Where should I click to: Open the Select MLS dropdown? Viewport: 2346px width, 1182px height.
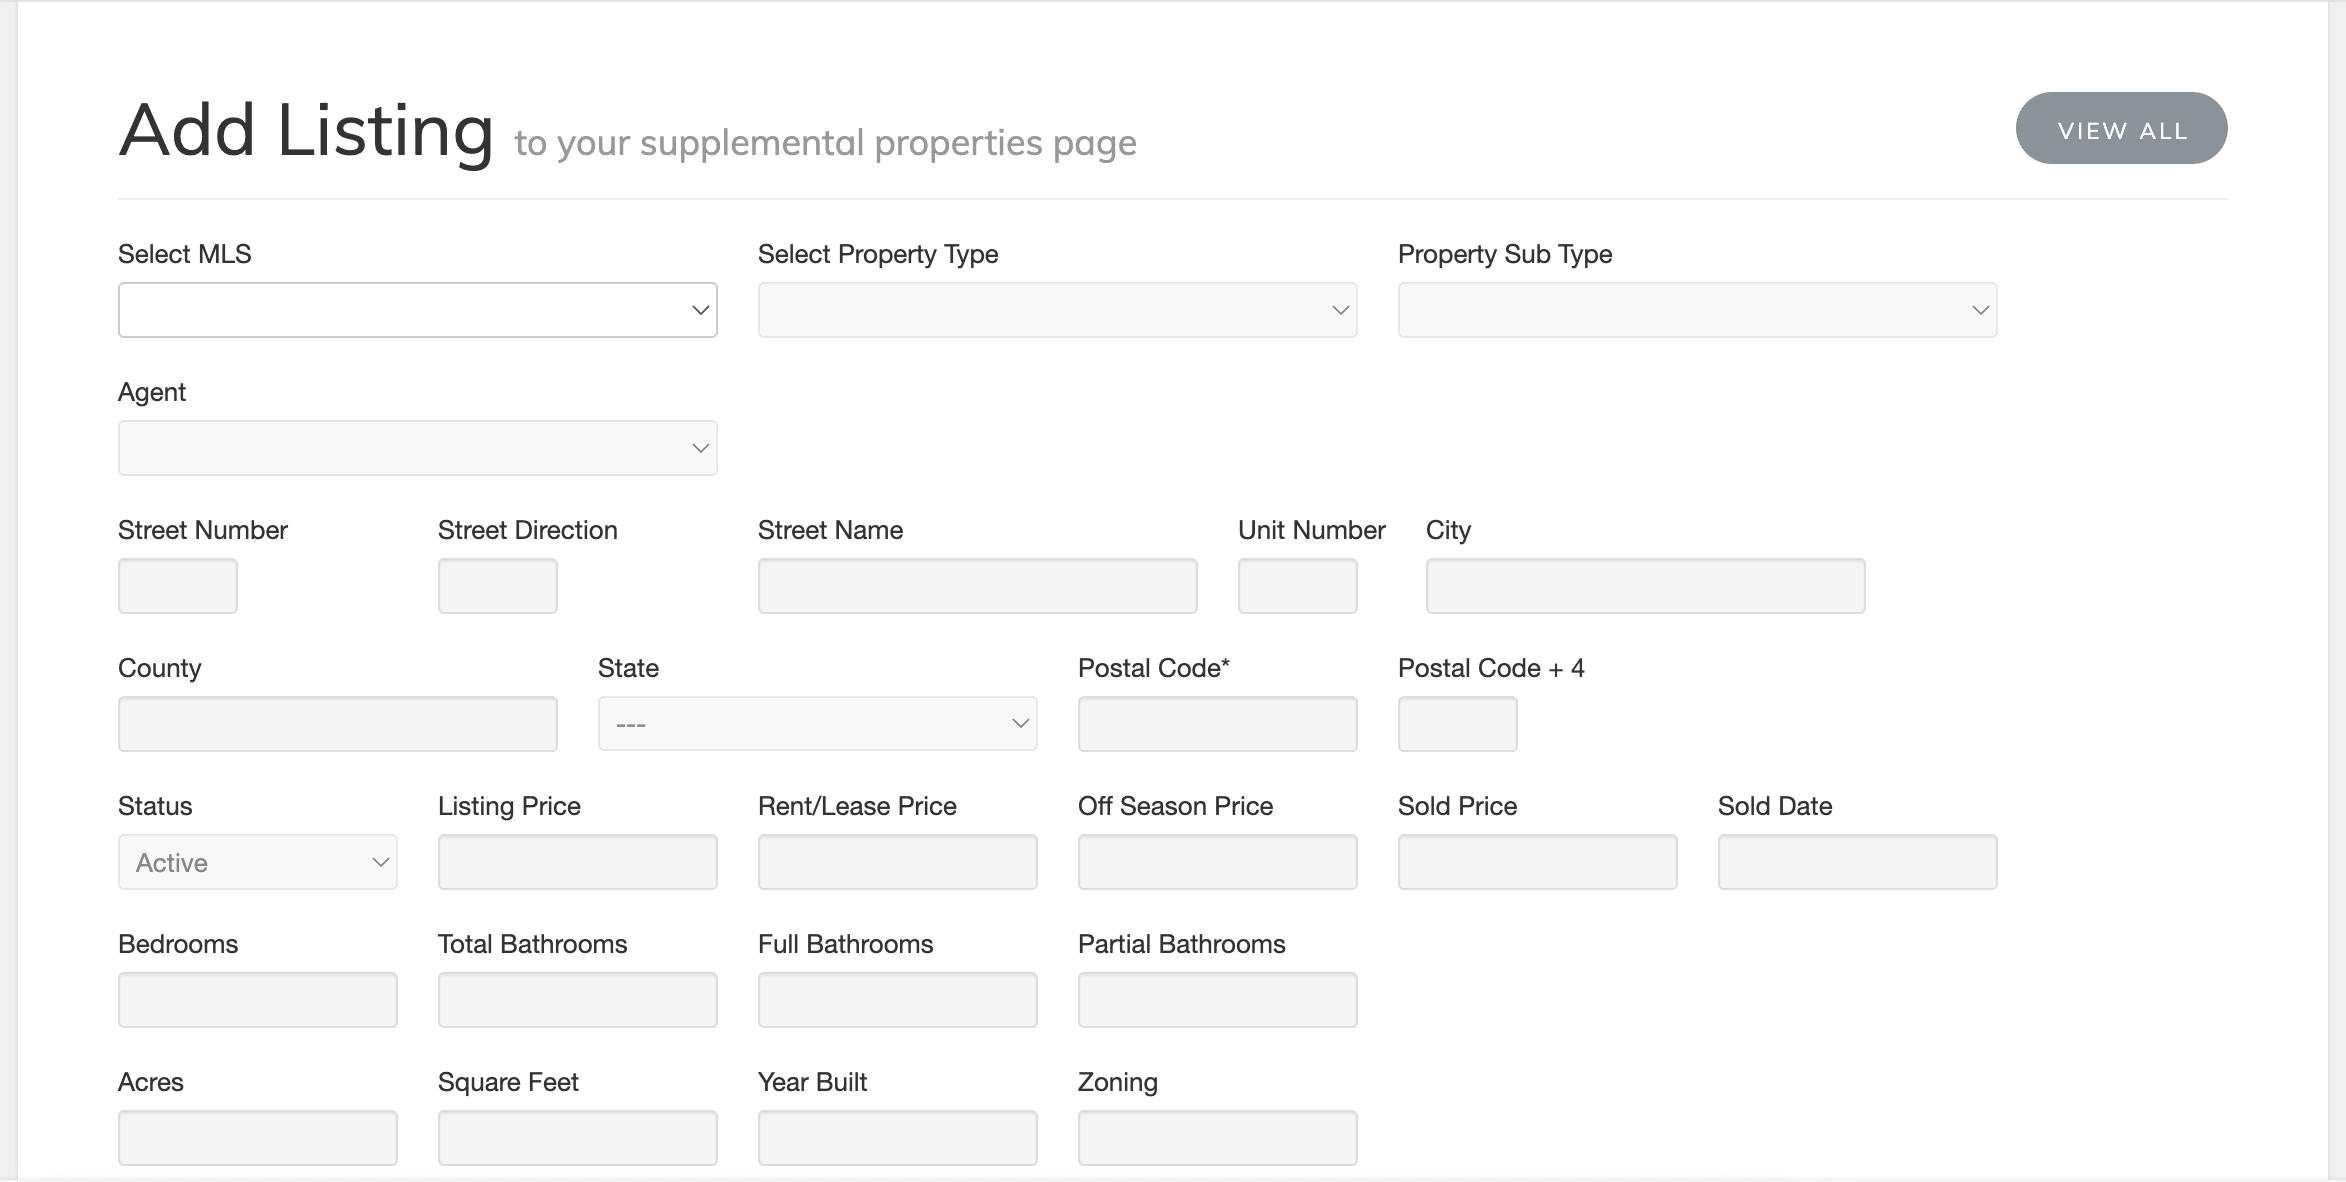pyautogui.click(x=417, y=310)
